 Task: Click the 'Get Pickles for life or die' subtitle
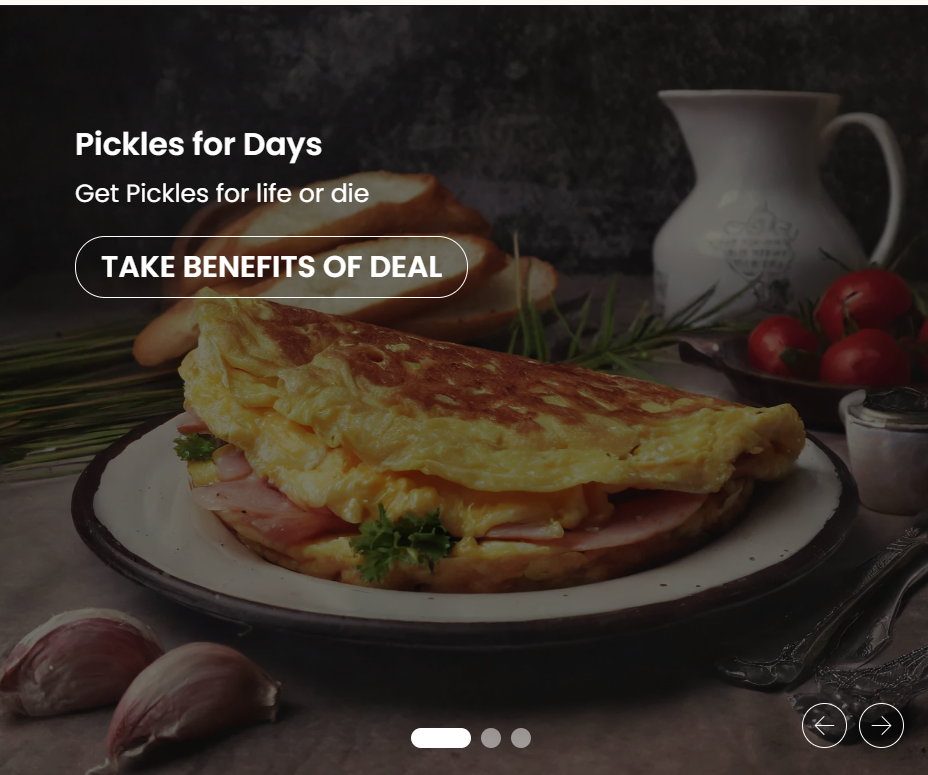(222, 194)
